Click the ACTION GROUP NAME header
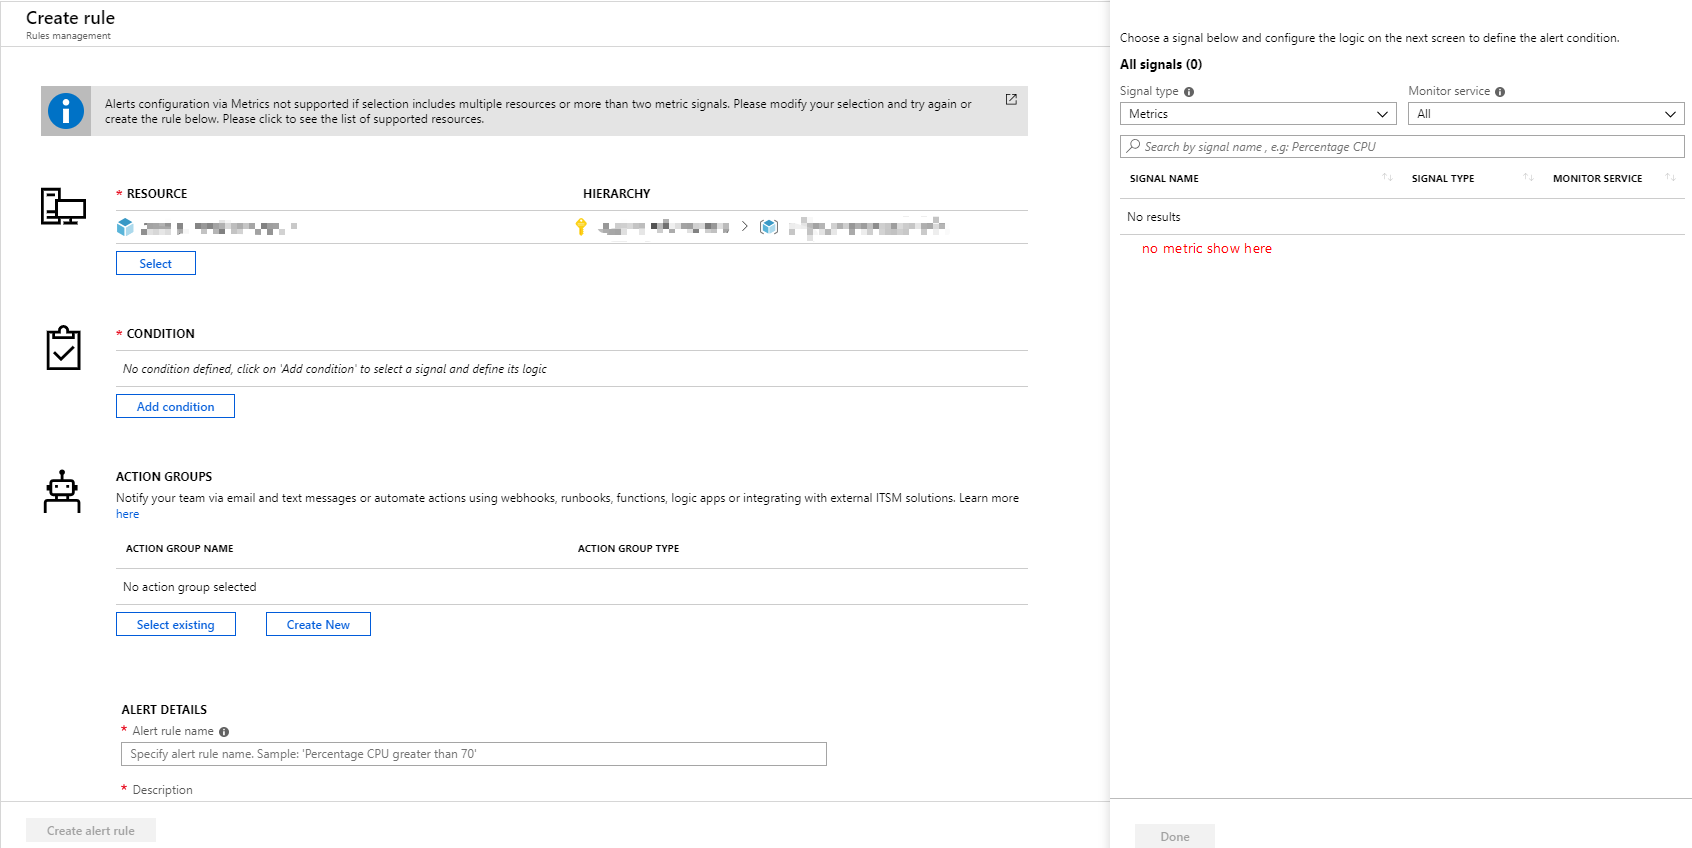The width and height of the screenshot is (1692, 848). pos(180,549)
